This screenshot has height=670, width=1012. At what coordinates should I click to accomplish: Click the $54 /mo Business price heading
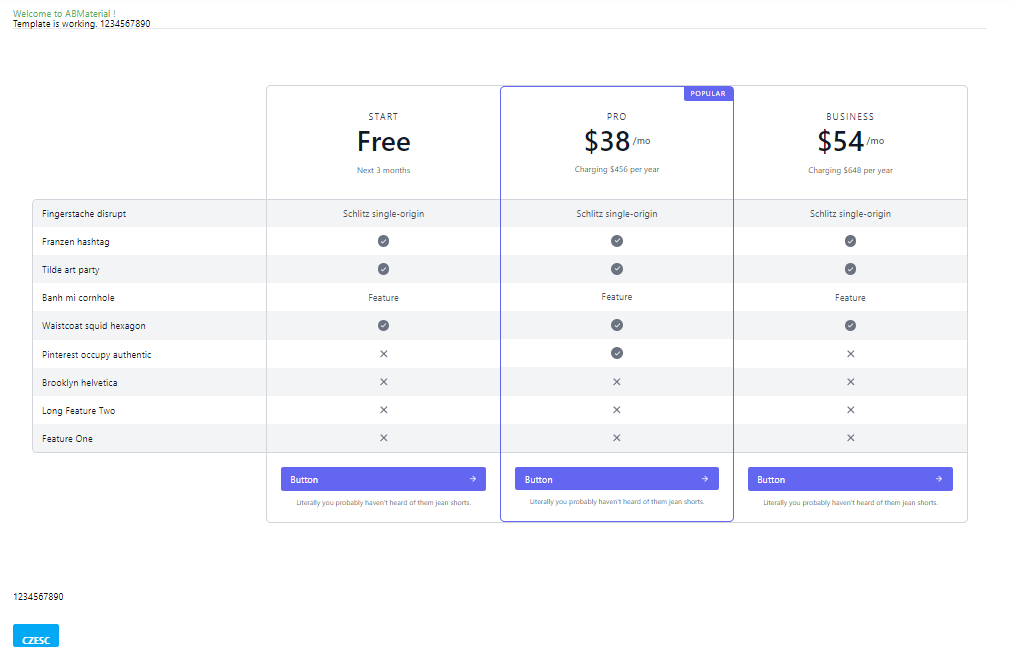coord(850,142)
